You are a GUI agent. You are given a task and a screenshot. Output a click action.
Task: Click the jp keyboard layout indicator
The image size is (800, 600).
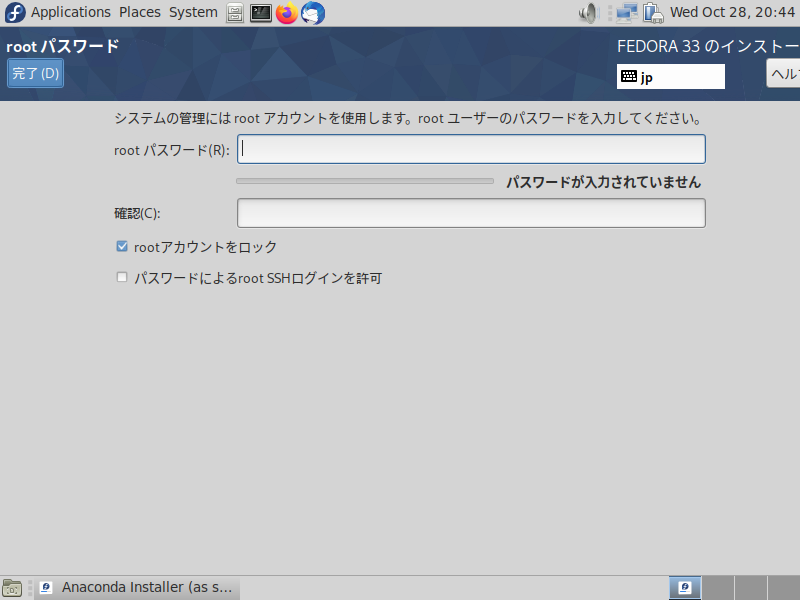(670, 77)
